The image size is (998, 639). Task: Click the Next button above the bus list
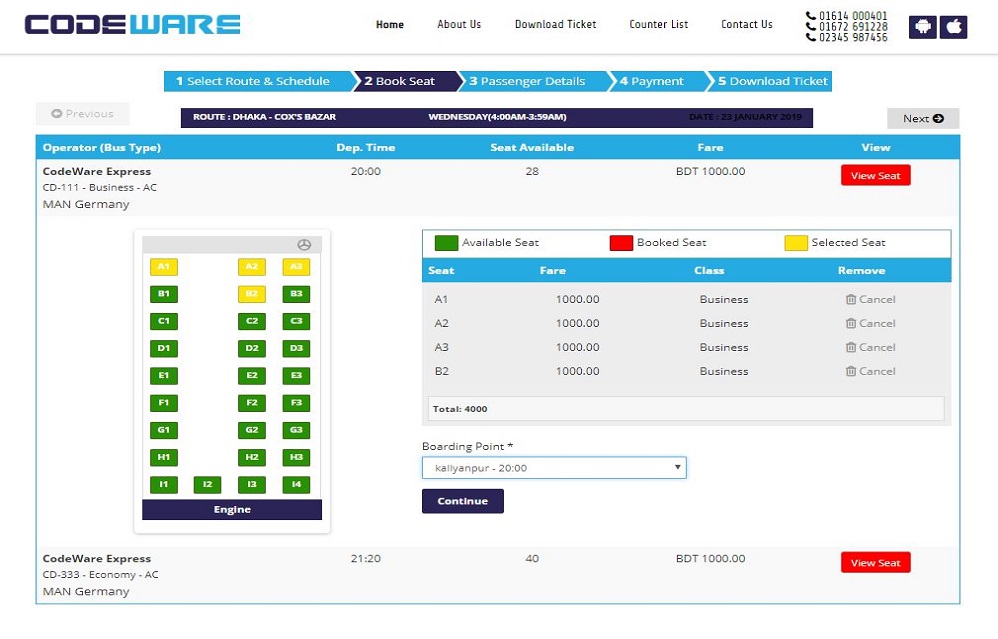pyautogui.click(x=921, y=118)
